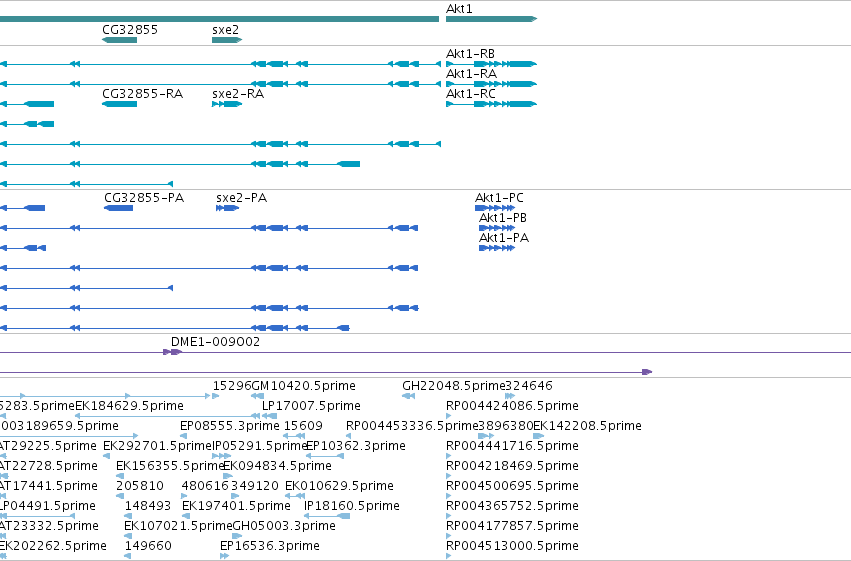Select the CG32855-RA transcript
Viewport: 851px width, 561px height.
coord(119,104)
